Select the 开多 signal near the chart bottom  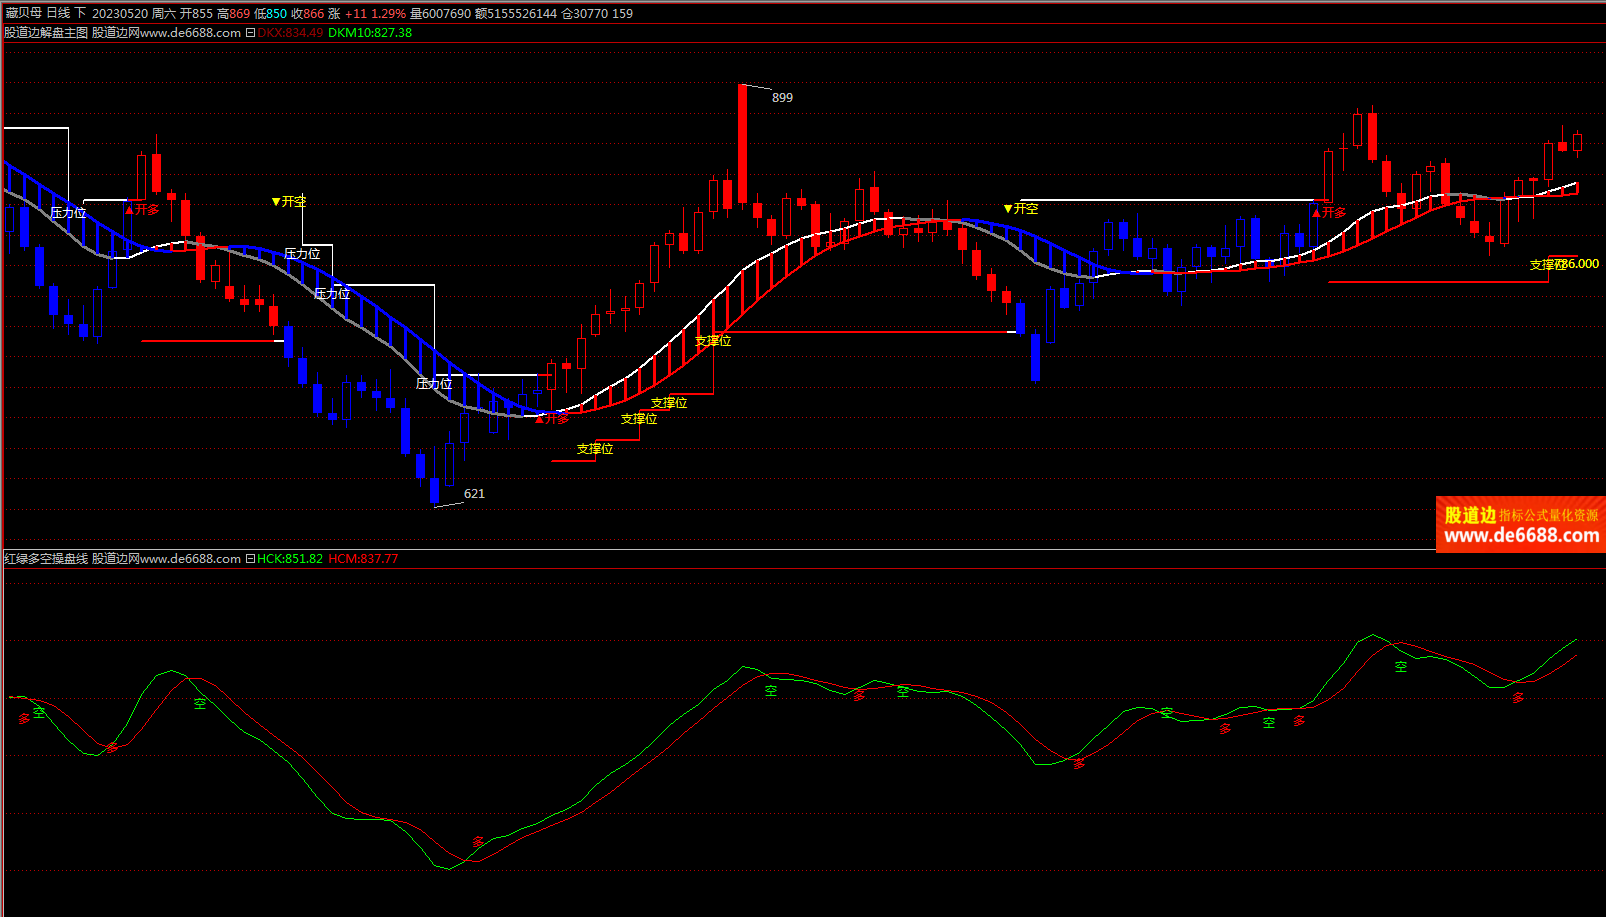point(552,419)
